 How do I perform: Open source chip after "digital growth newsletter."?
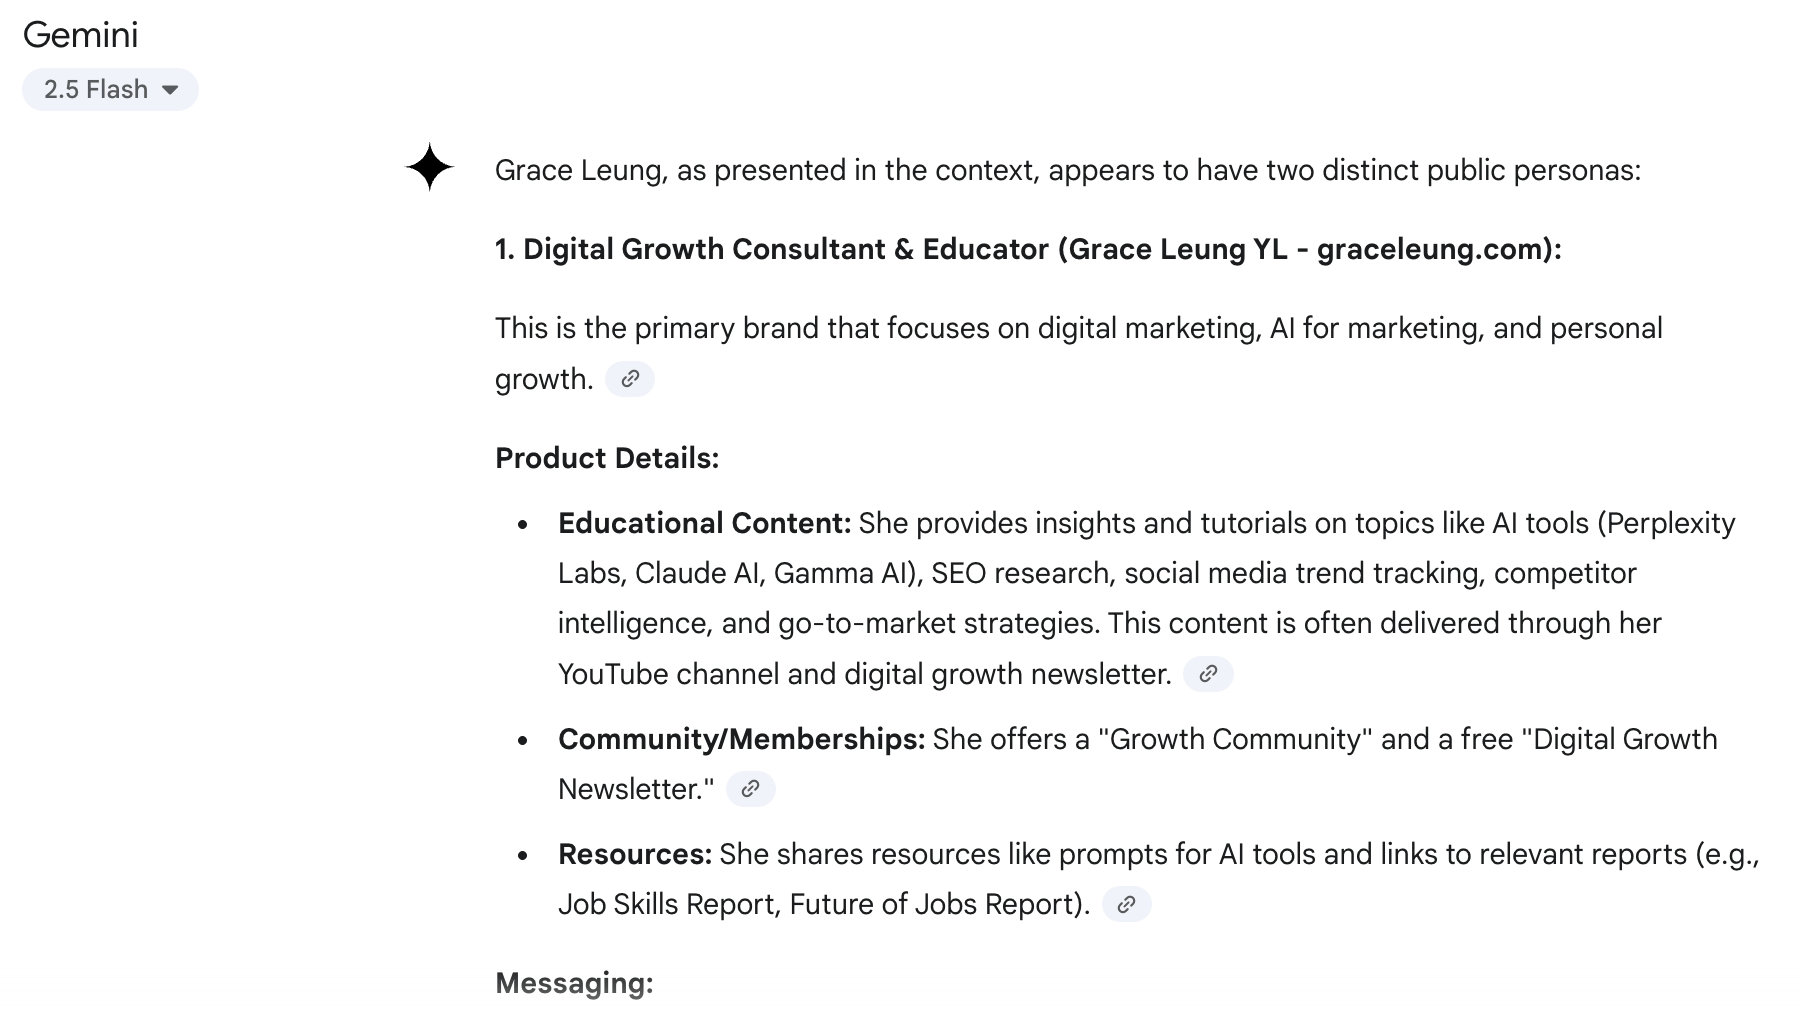tap(1208, 674)
